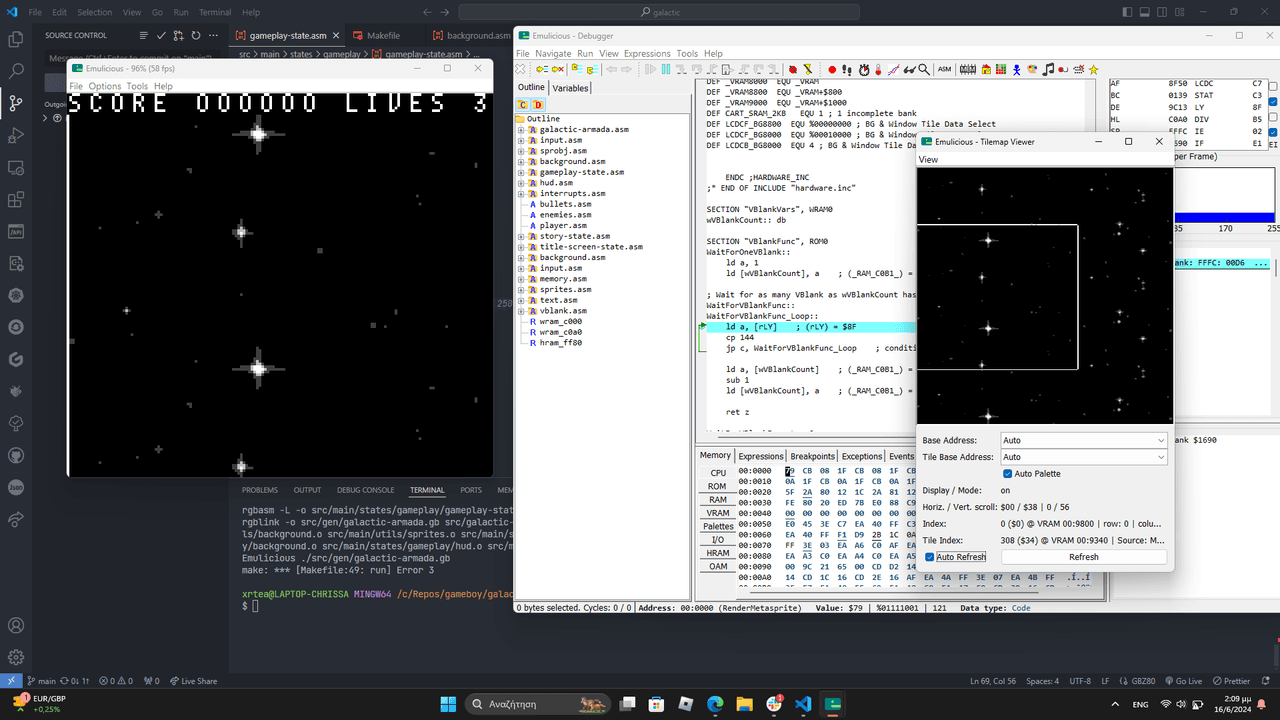Click the pause emulation icon in debugger toolbar

click(x=664, y=69)
